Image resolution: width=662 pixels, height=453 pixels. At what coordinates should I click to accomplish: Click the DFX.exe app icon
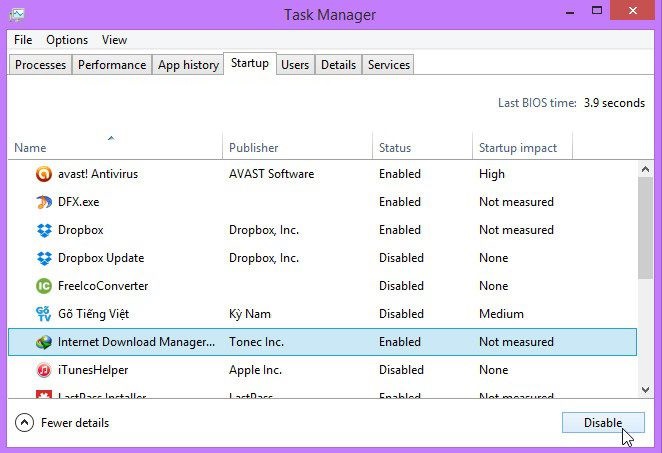point(44,202)
